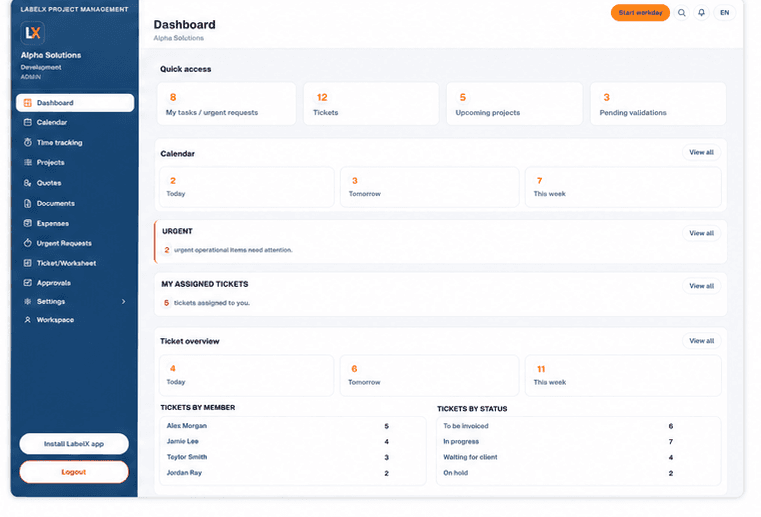Click Install LabelX app button

74,444
